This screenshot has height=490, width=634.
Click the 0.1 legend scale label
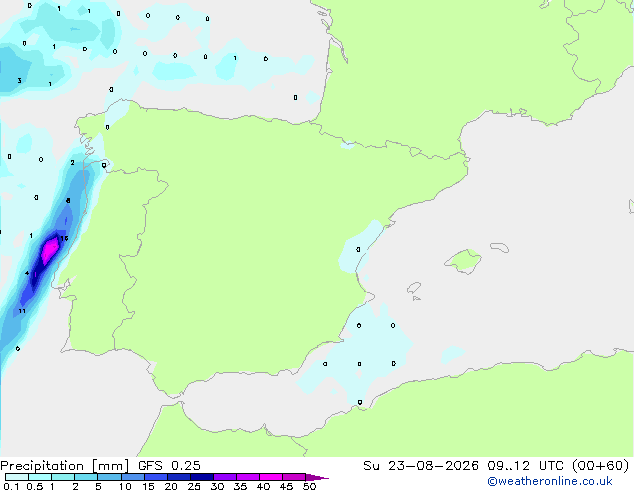point(11,486)
